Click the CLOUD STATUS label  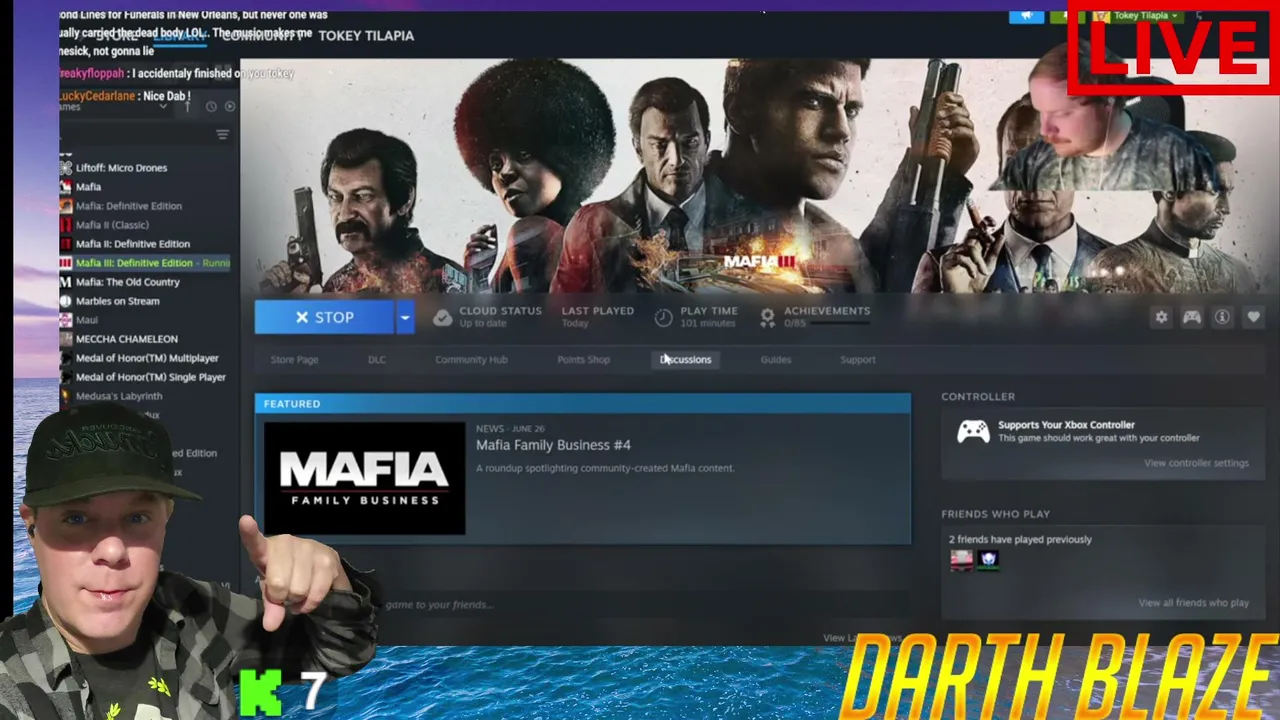click(500, 311)
